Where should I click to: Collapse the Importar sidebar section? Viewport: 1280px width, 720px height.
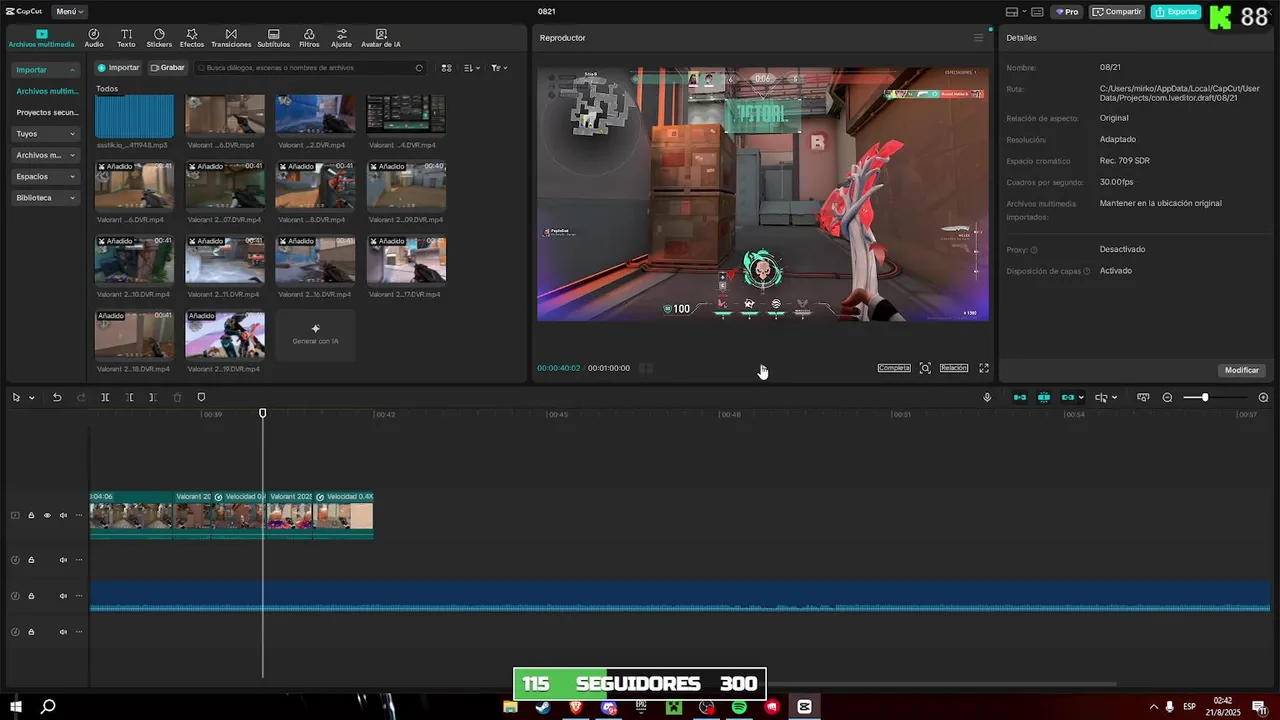(x=46, y=70)
